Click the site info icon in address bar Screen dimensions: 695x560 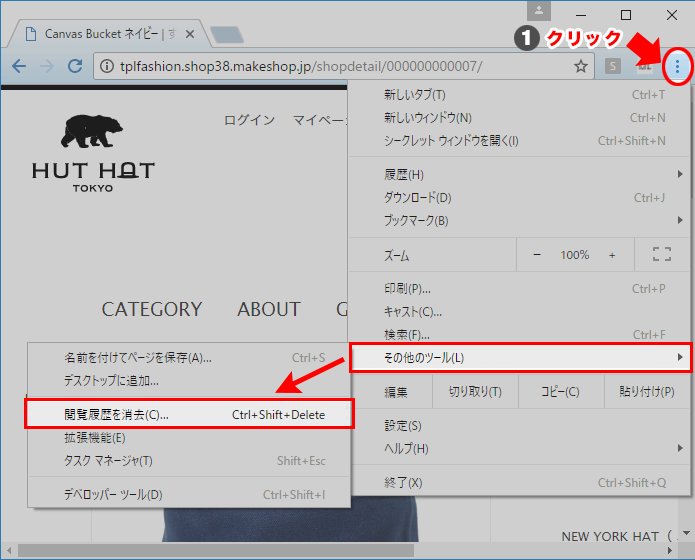[x=106, y=67]
